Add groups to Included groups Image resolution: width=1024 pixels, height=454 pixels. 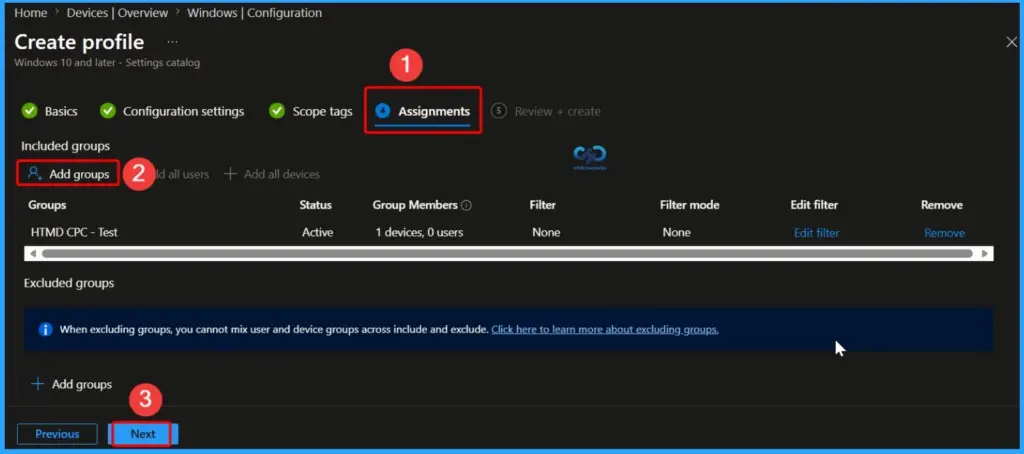pos(69,174)
